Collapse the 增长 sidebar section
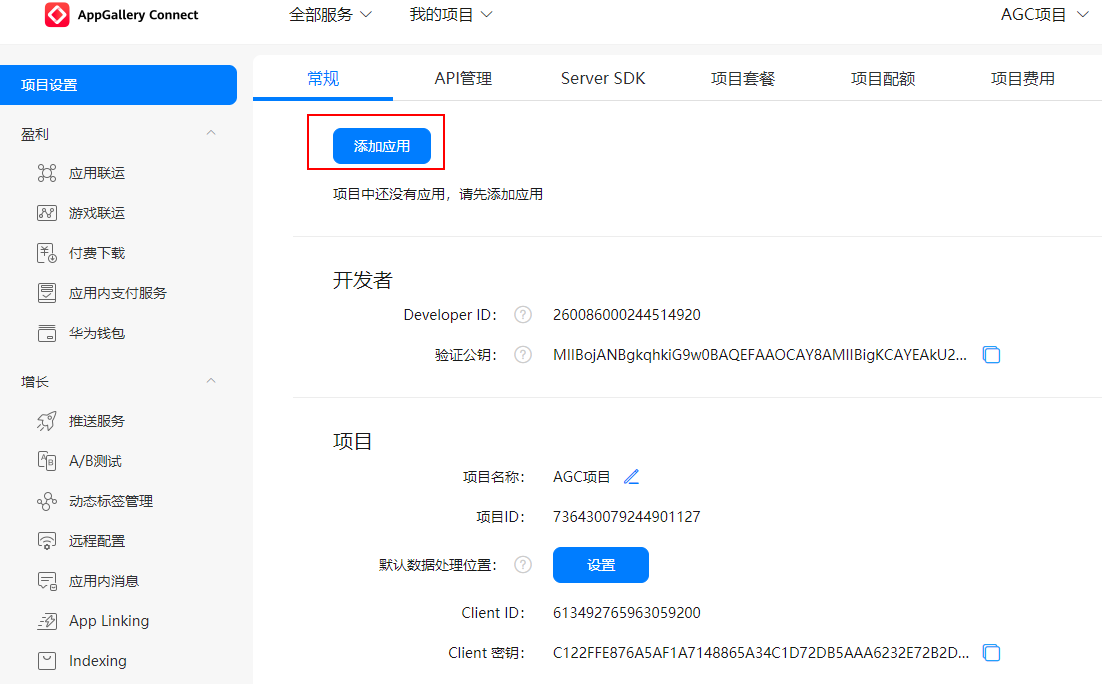Image resolution: width=1102 pixels, height=684 pixels. coord(211,381)
